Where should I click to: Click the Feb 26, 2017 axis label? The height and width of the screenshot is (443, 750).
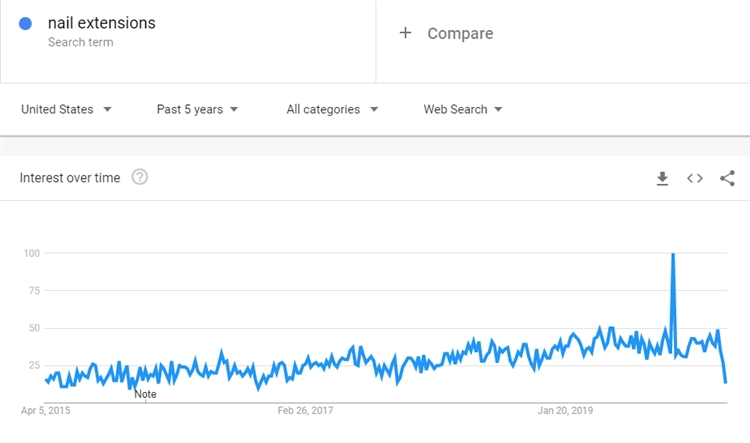point(305,410)
